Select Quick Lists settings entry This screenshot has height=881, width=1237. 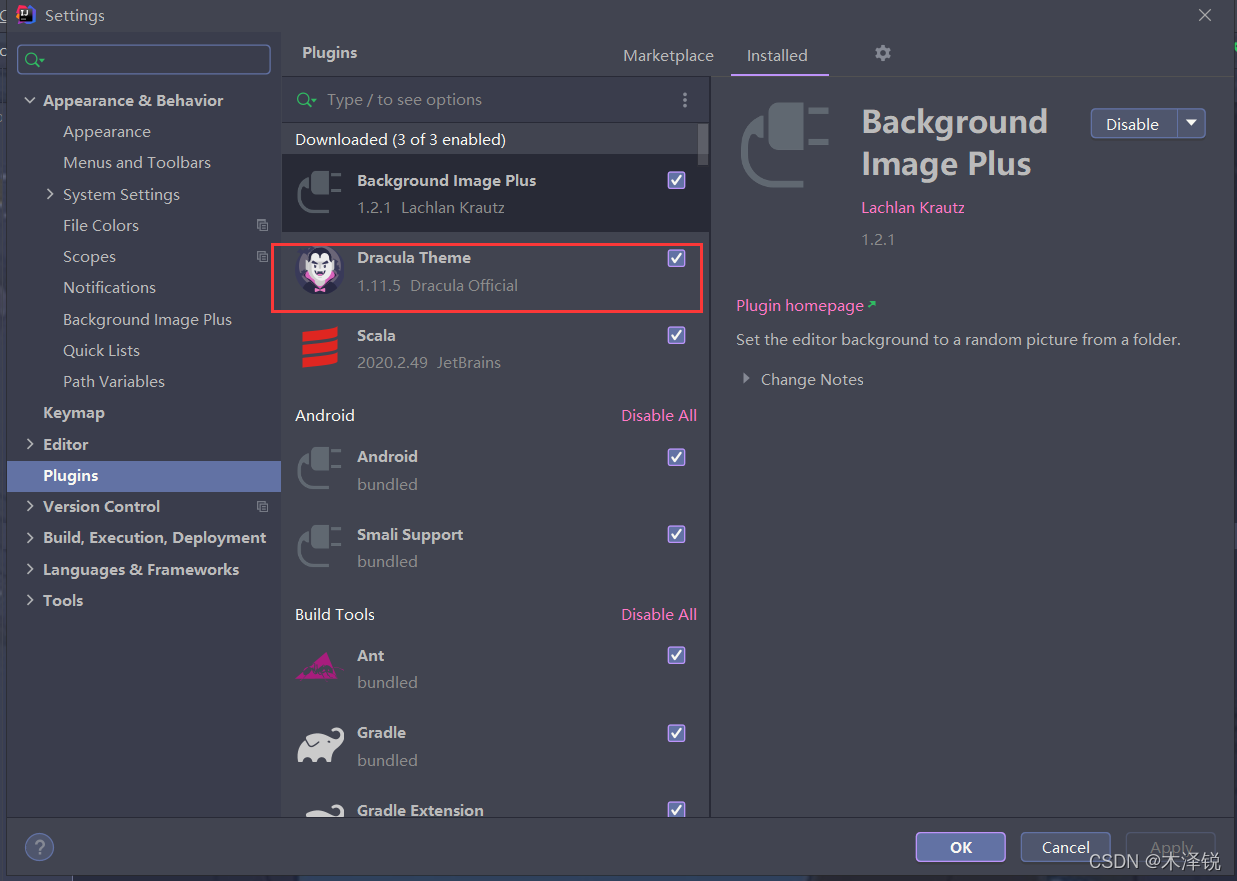click(x=101, y=350)
